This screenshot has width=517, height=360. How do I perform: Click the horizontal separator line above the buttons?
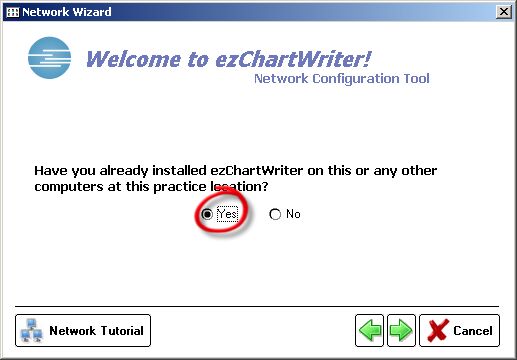pos(257,306)
